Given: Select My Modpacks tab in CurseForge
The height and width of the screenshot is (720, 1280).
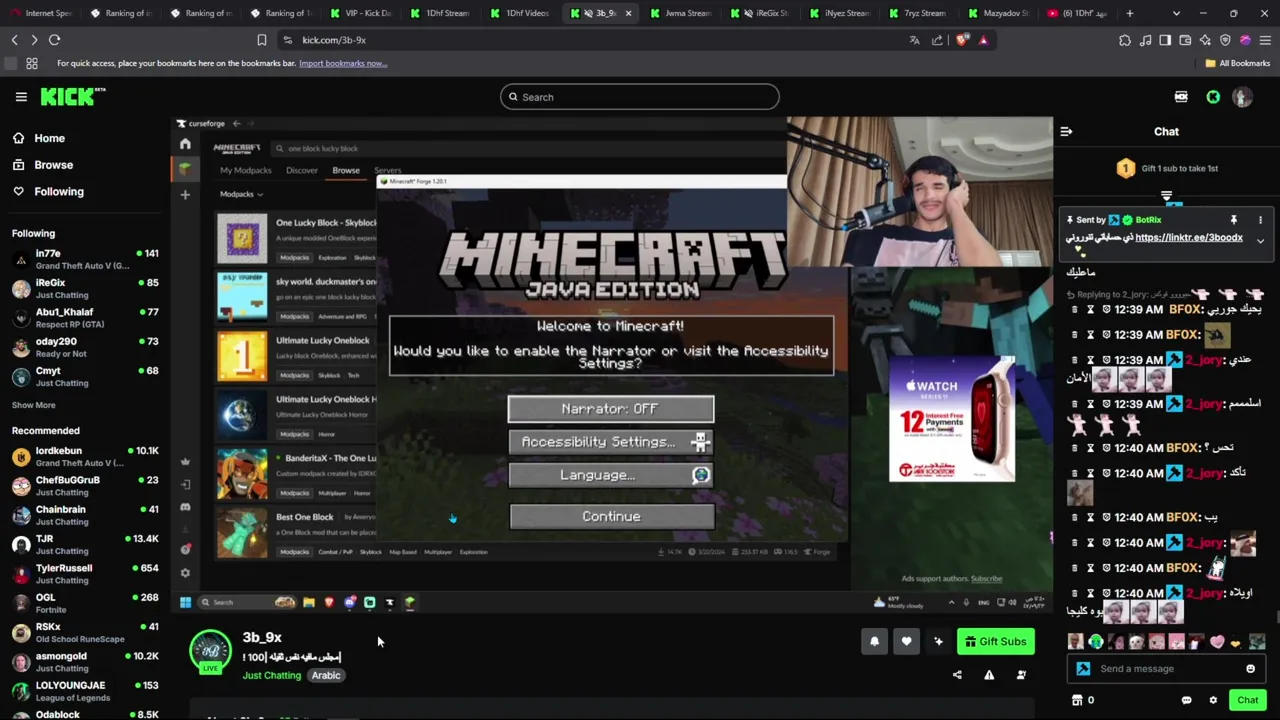Looking at the screenshot, I should click(x=245, y=170).
